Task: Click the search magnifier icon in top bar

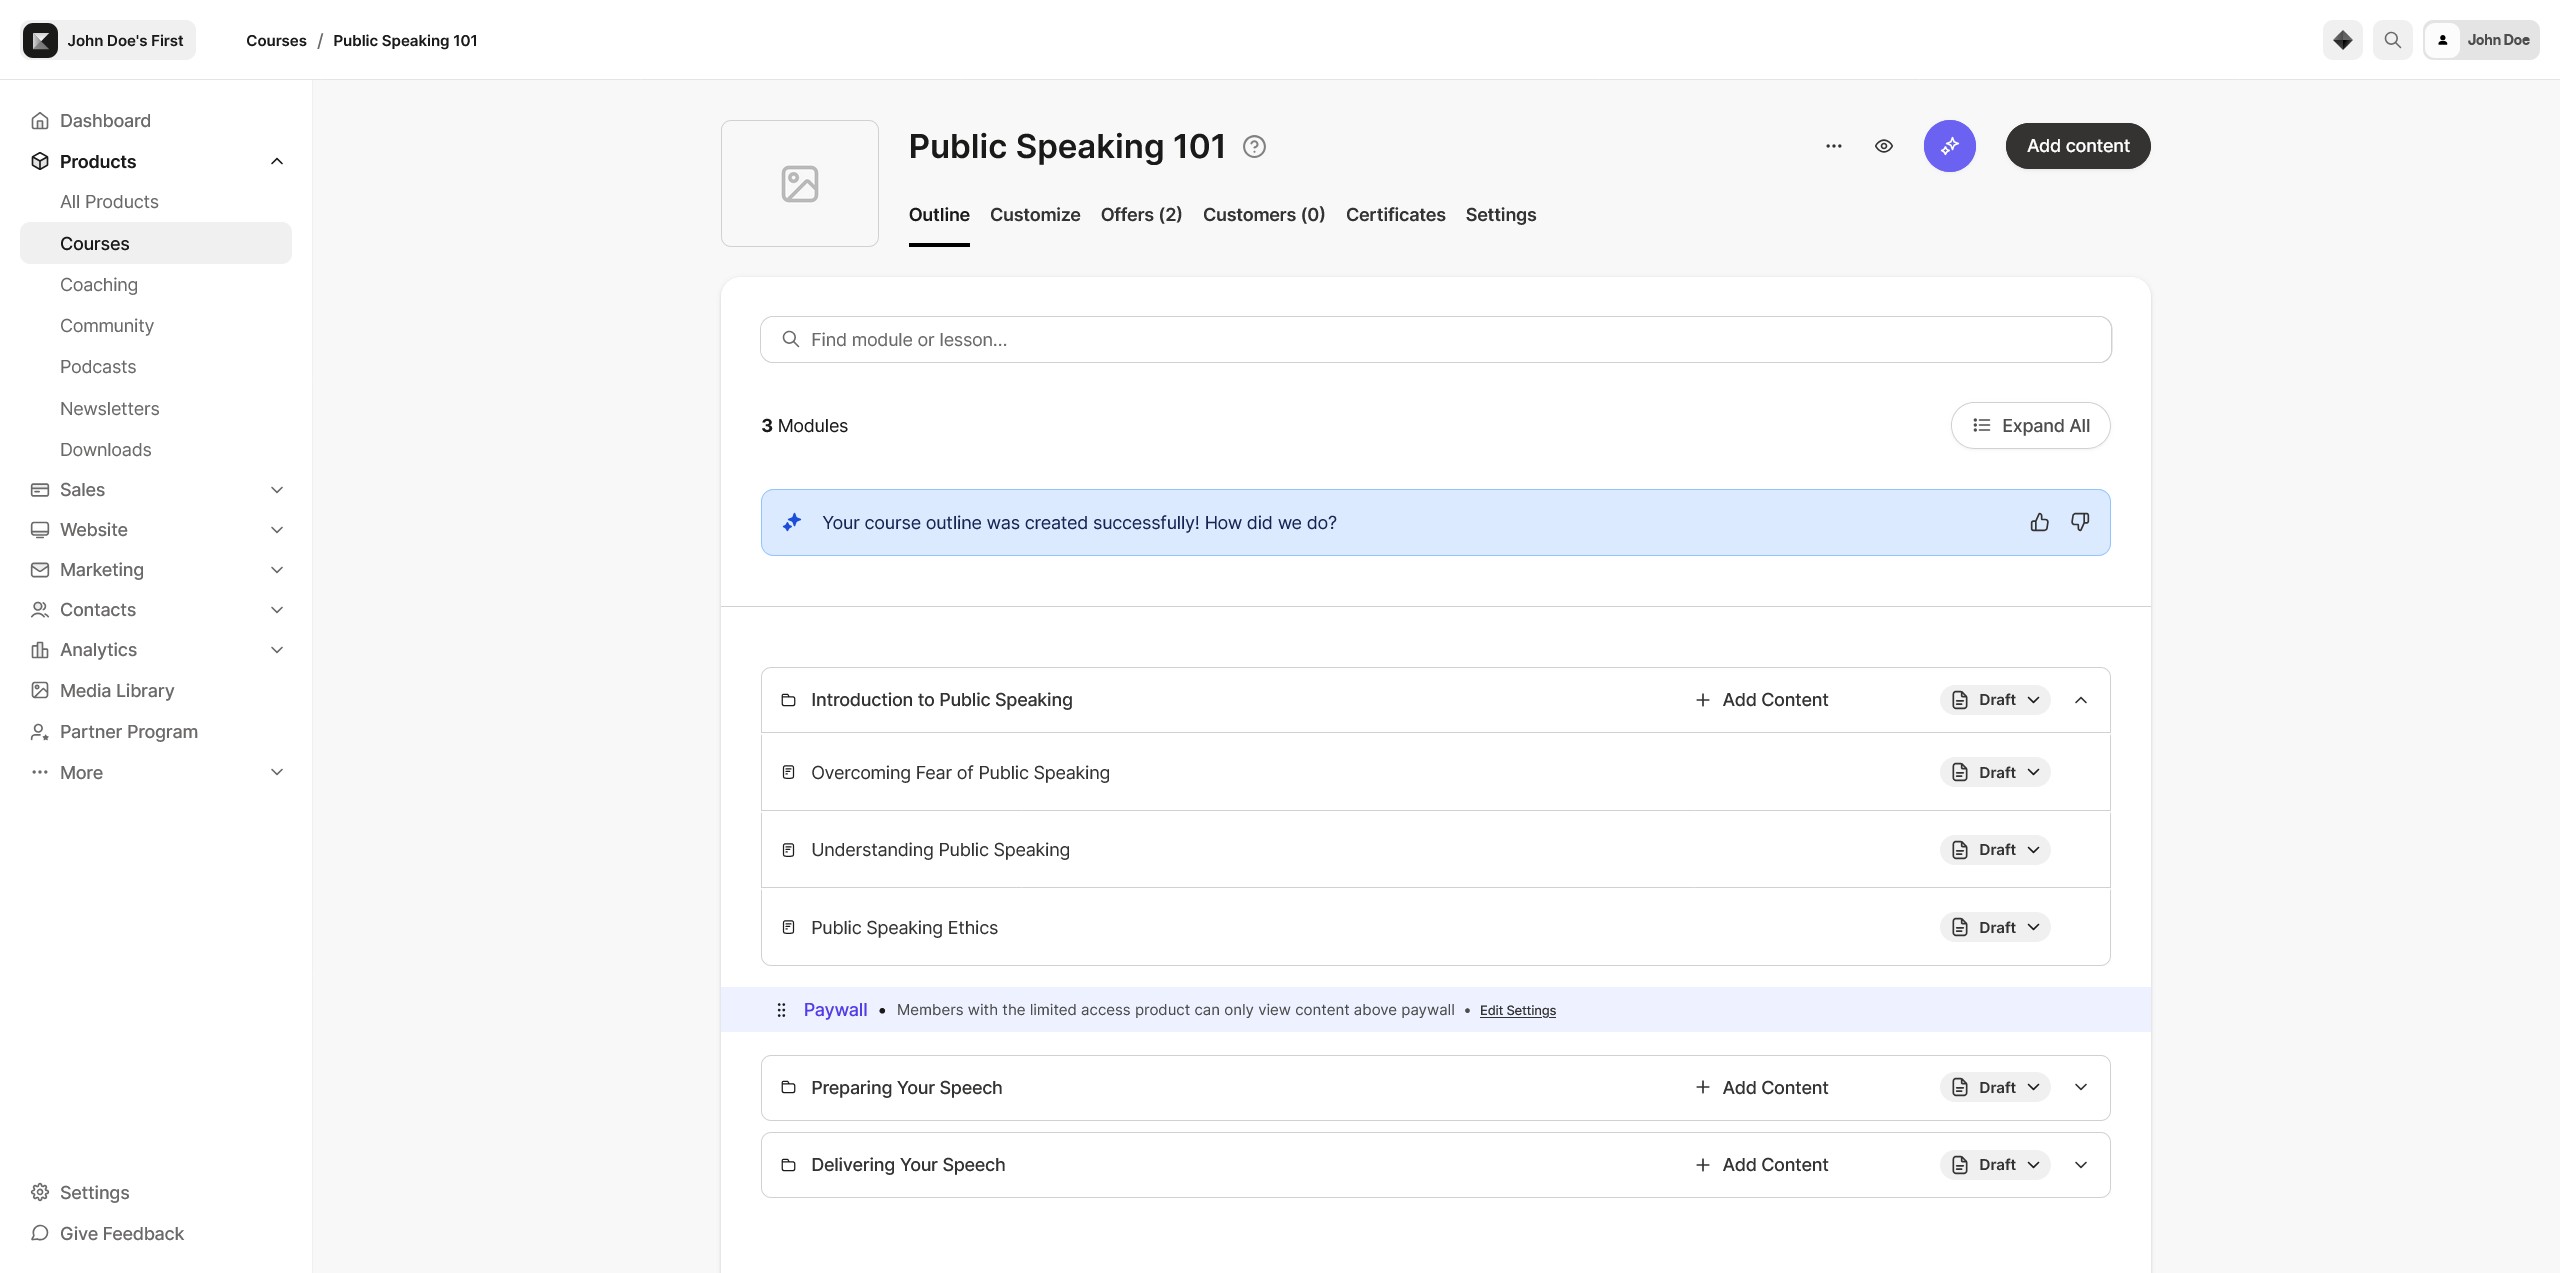Action: pyautogui.click(x=2392, y=40)
